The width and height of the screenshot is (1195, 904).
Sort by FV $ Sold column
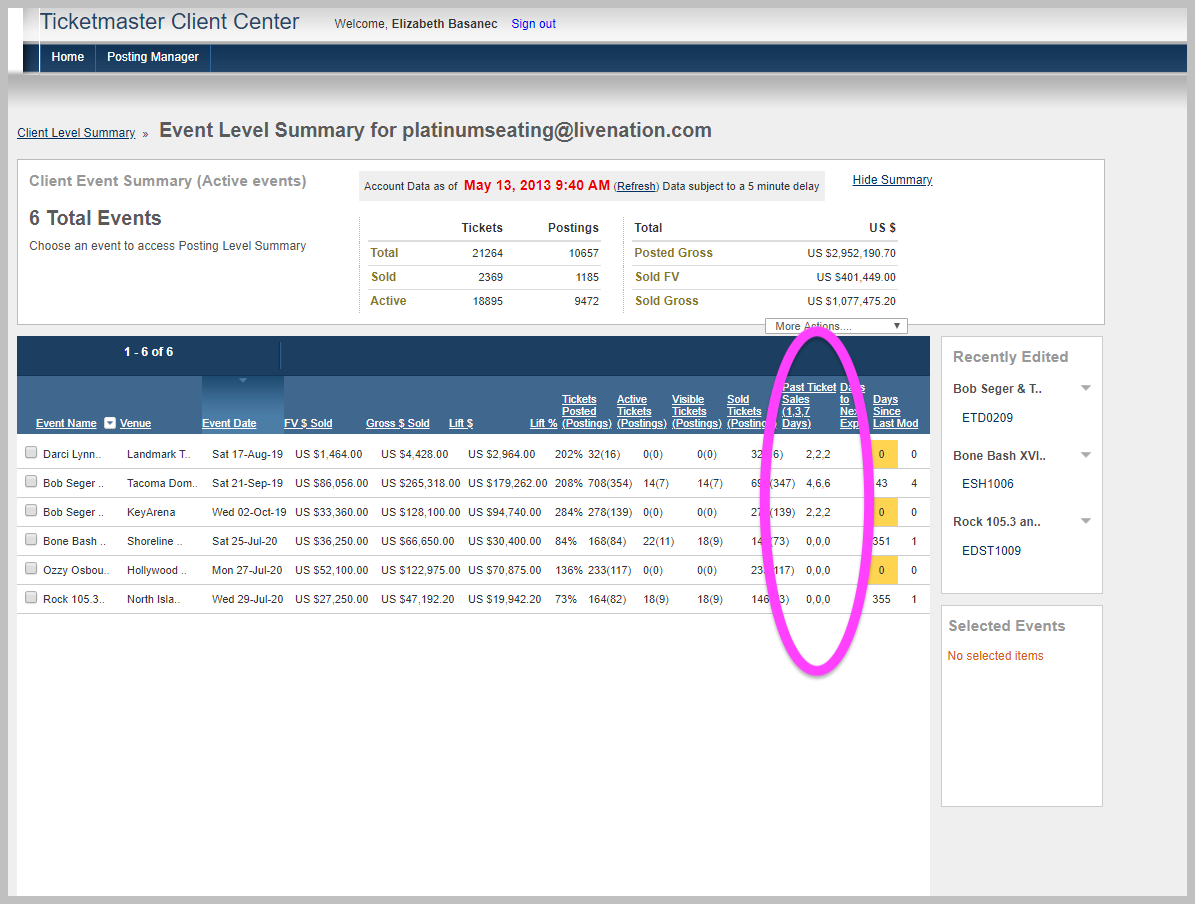pyautogui.click(x=309, y=424)
